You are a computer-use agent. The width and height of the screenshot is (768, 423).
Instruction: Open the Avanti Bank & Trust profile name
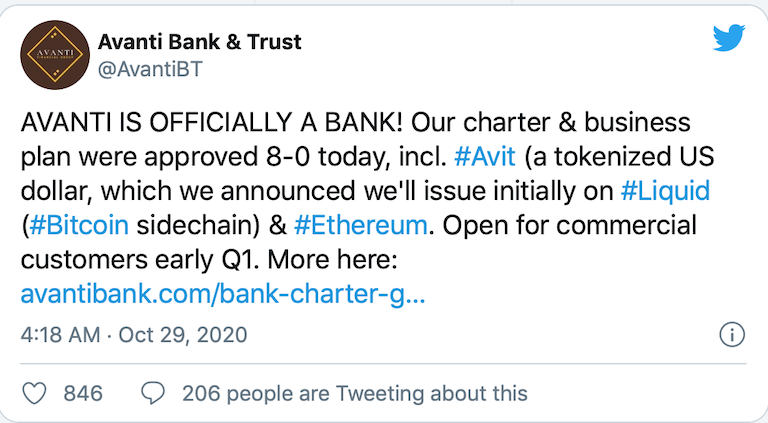pos(199,42)
